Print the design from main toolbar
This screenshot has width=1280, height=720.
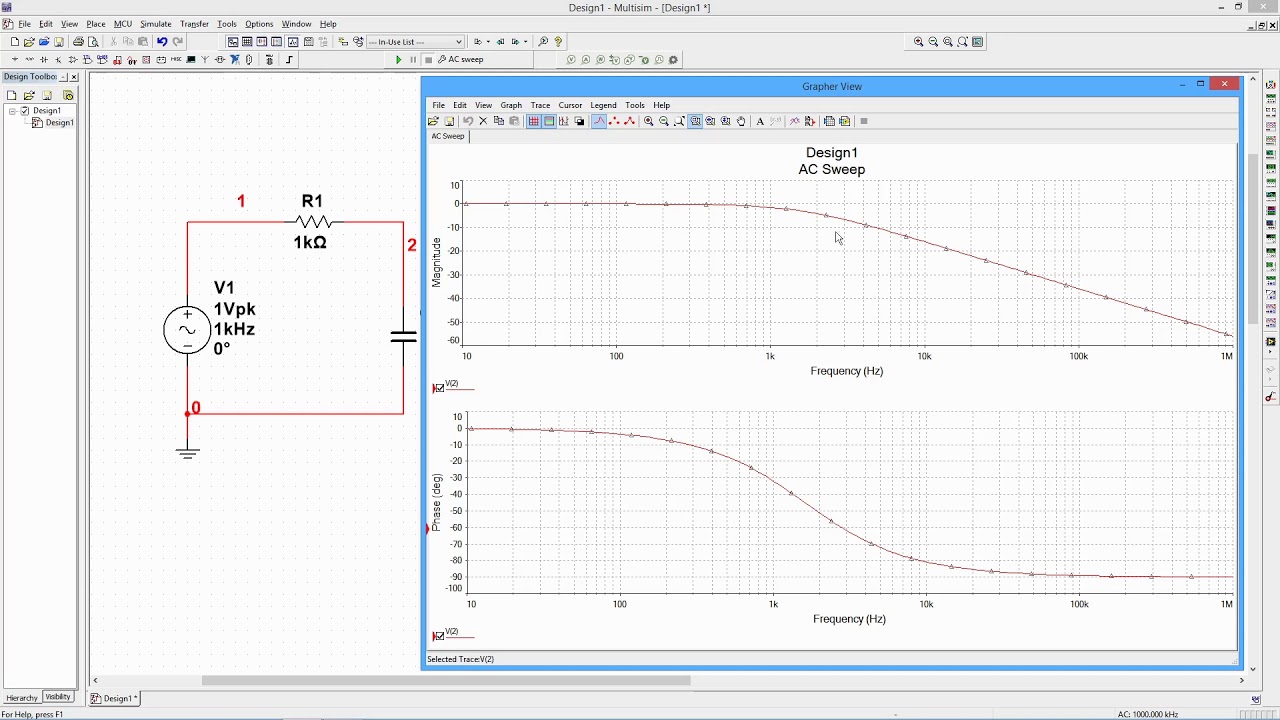tap(78, 42)
